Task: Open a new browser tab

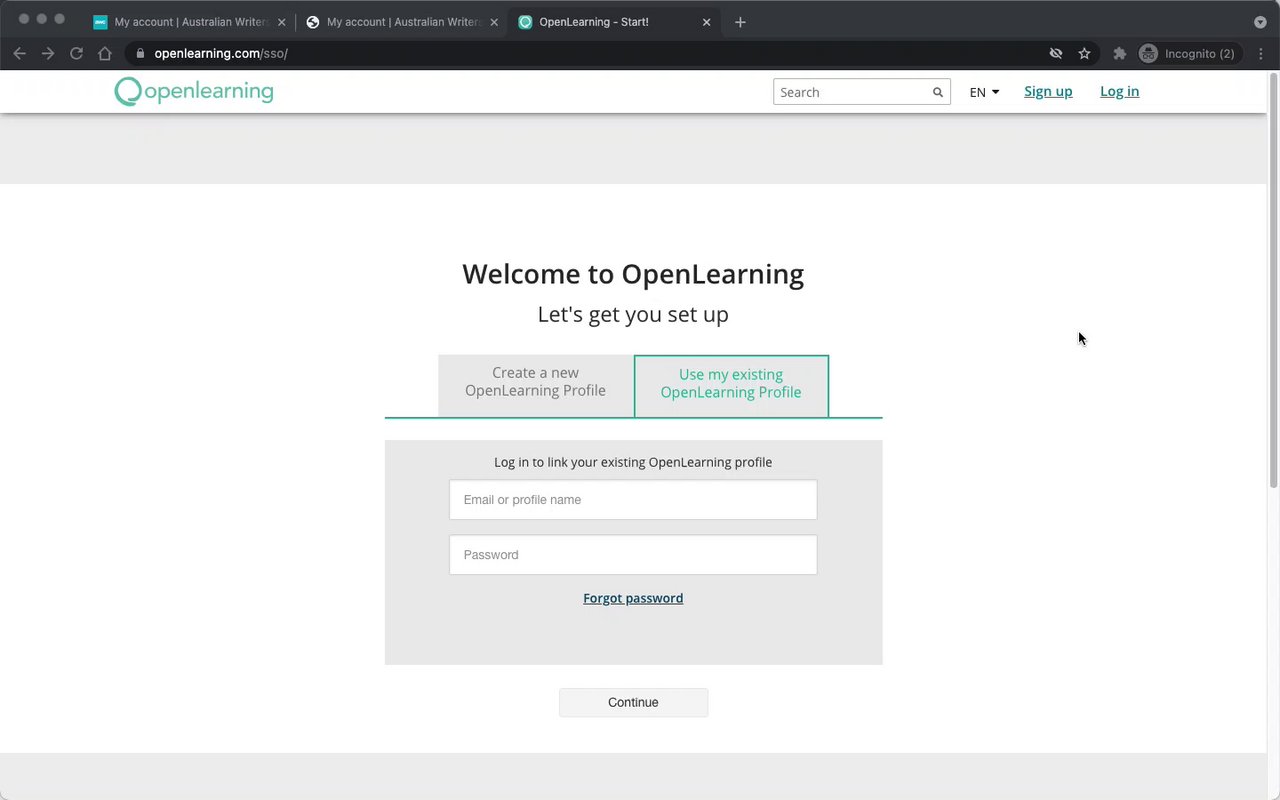Action: coord(740,22)
